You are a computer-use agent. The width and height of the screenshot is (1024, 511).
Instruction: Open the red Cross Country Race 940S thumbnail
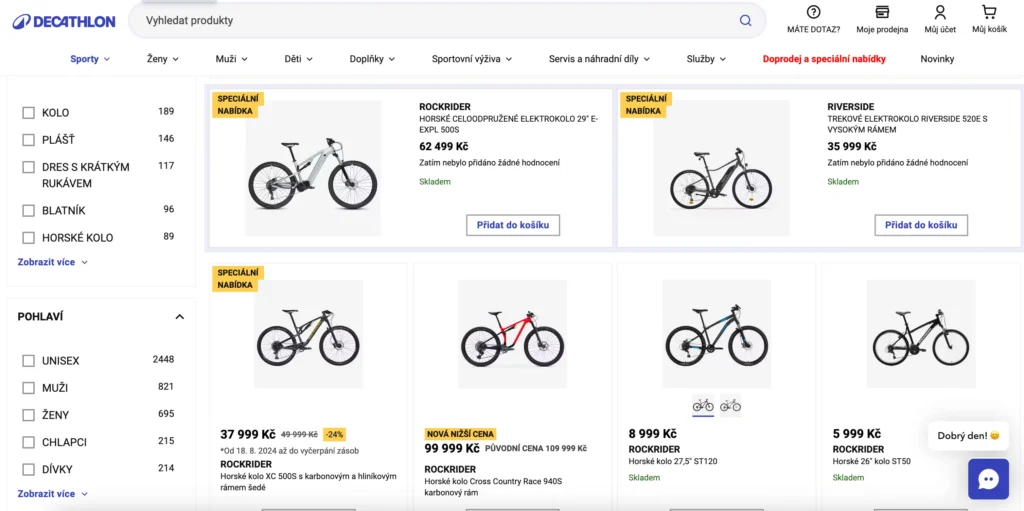coord(512,334)
